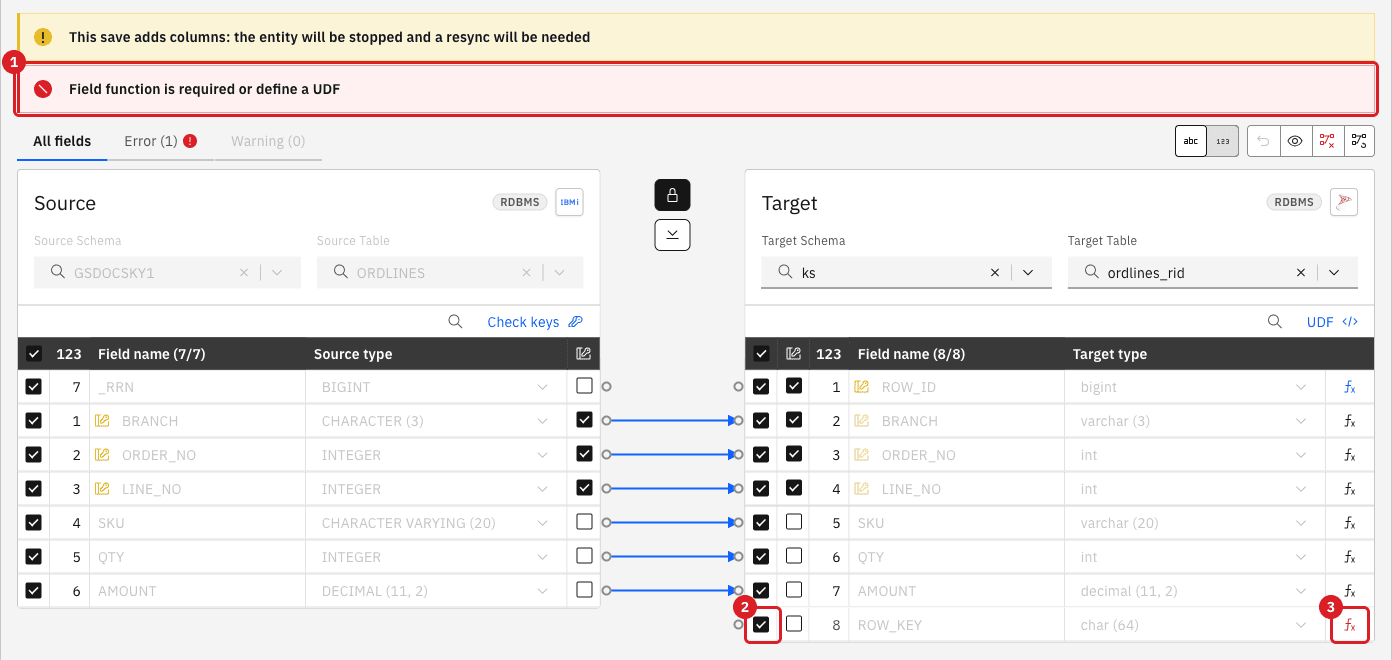Open function editor for target LINE_NO field

(1349, 489)
